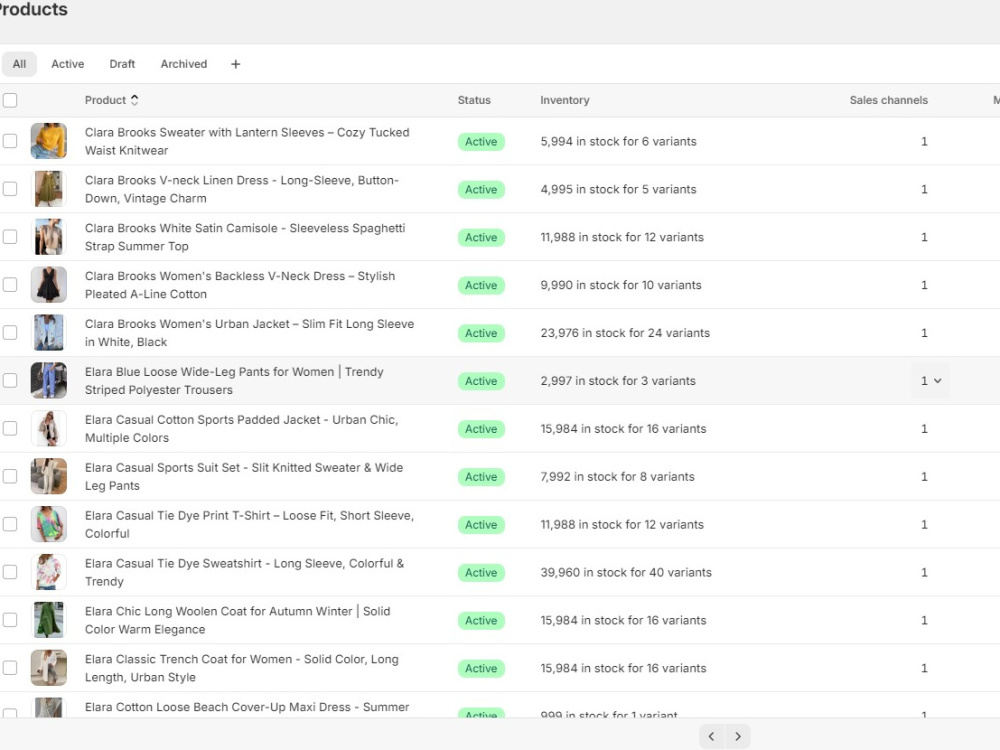This screenshot has width=1000, height=750.
Task: Click the Status column header
Action: [x=474, y=100]
